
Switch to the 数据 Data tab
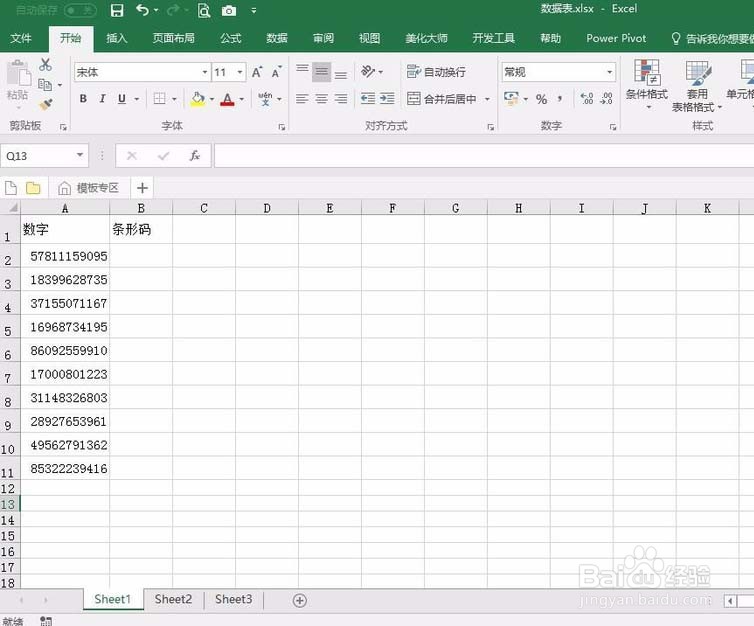pos(277,38)
